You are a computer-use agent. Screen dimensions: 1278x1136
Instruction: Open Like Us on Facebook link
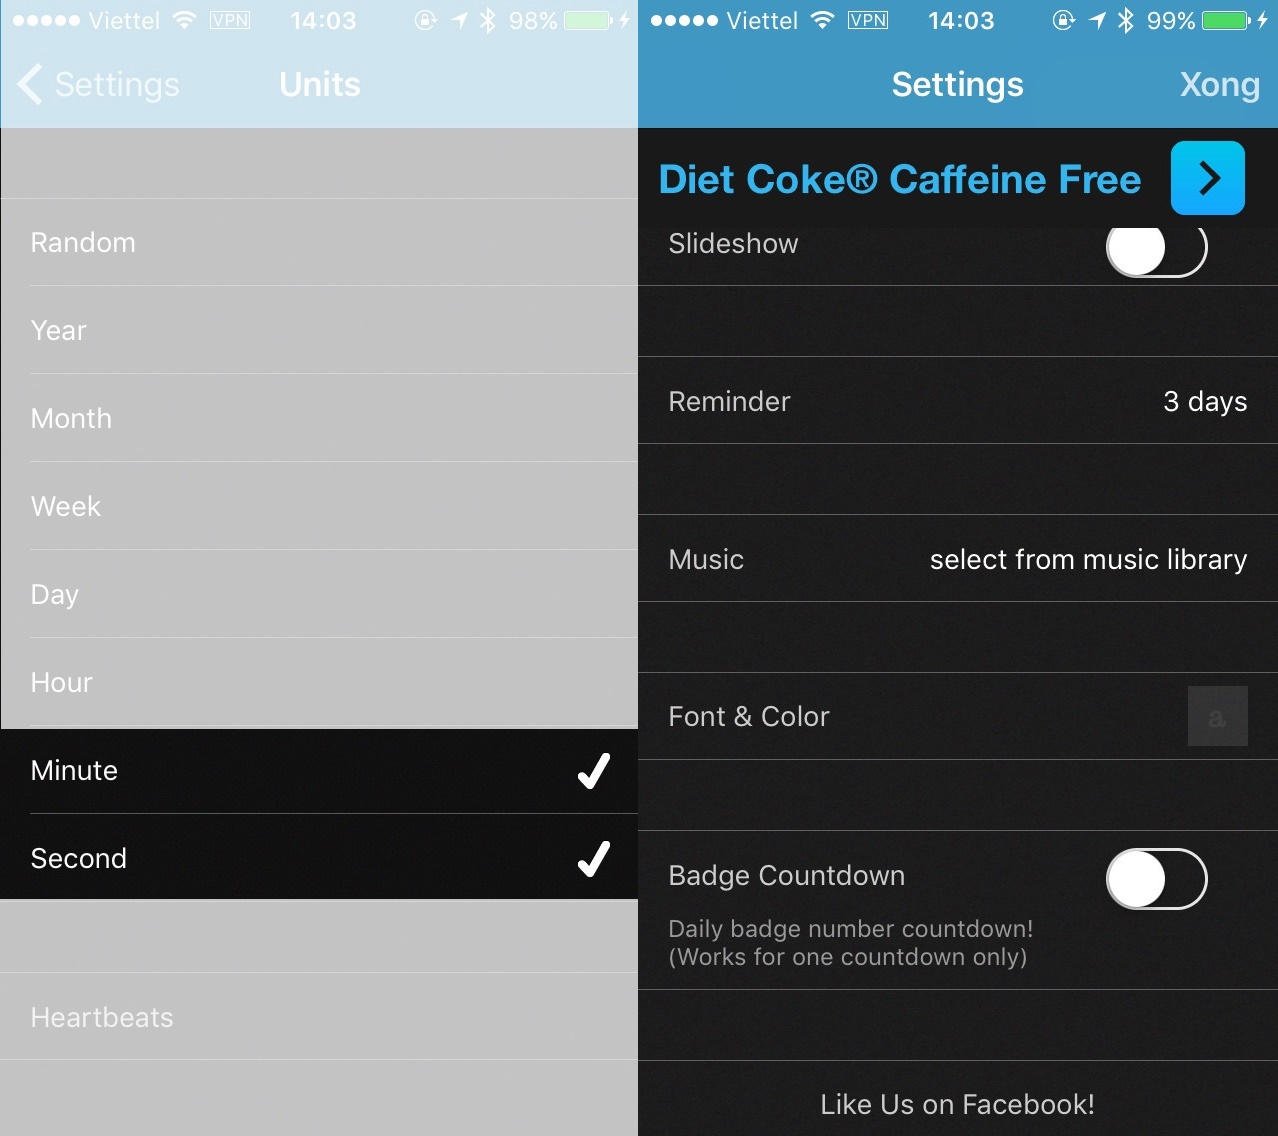click(x=957, y=1104)
